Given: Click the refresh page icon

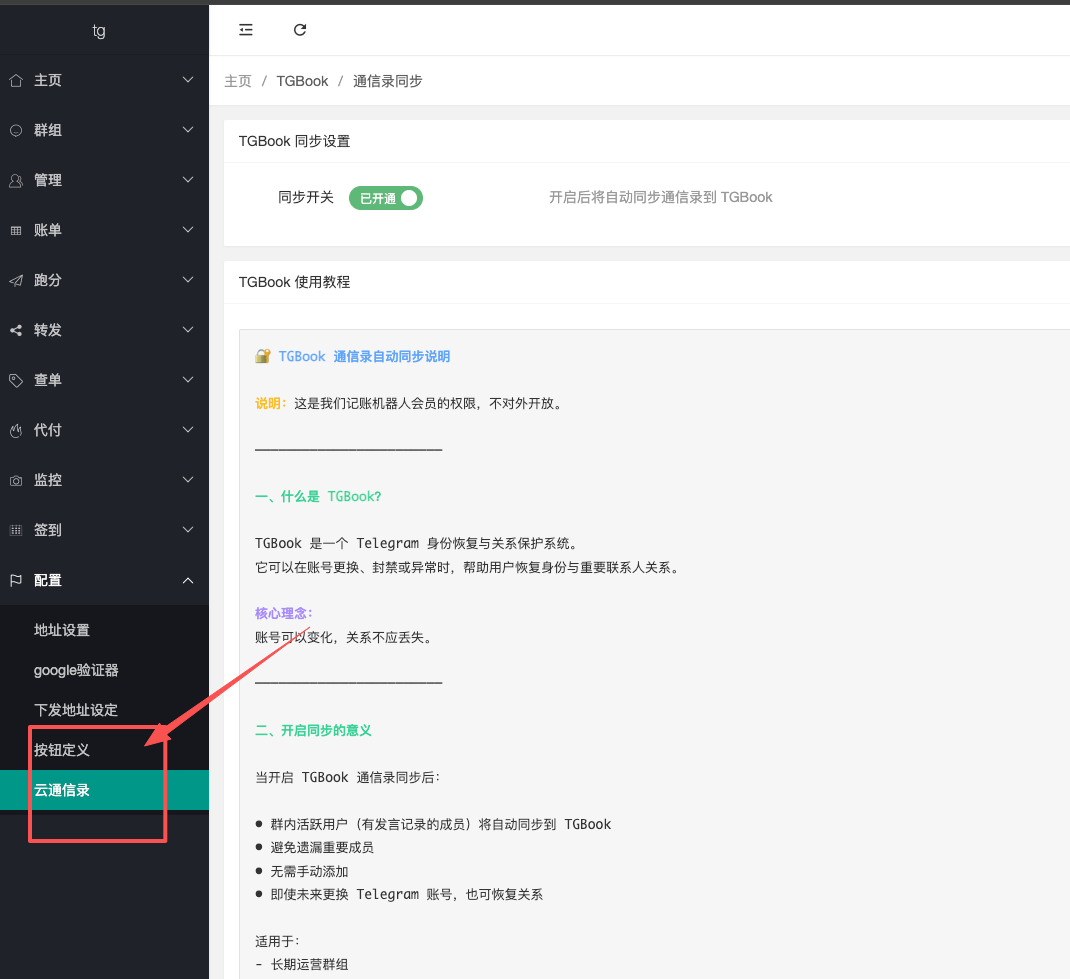Looking at the screenshot, I should pos(300,30).
